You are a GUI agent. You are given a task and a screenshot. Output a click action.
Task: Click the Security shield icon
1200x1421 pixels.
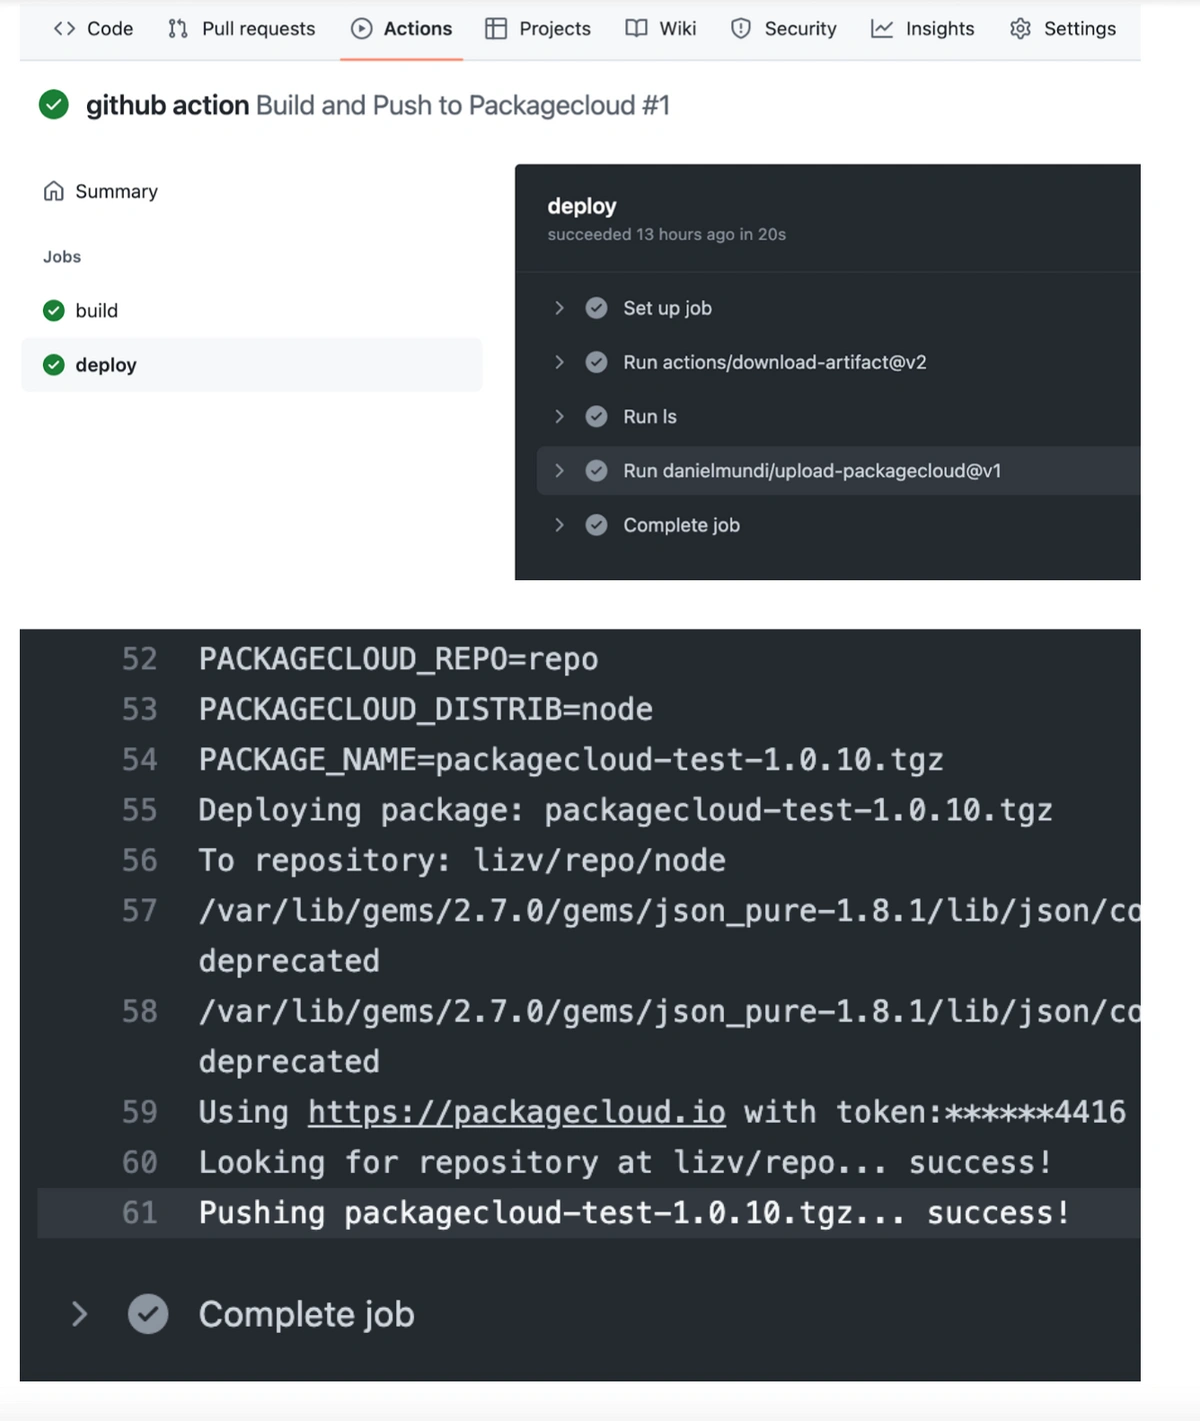pyautogui.click(x=741, y=29)
